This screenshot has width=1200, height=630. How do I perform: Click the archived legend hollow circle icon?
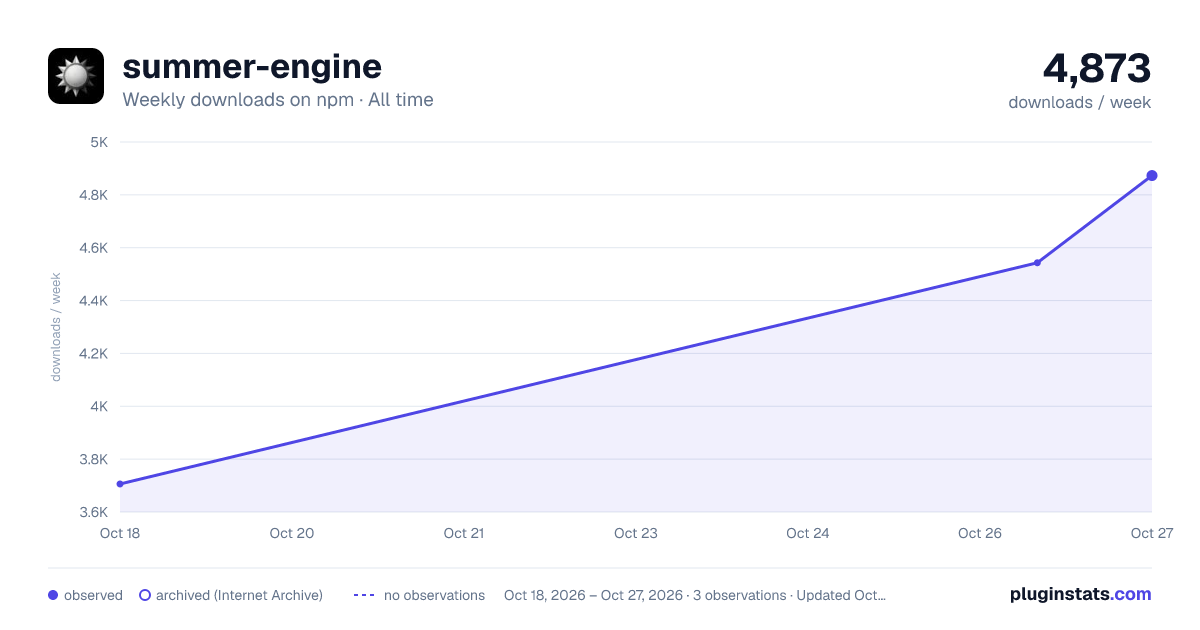point(145,595)
